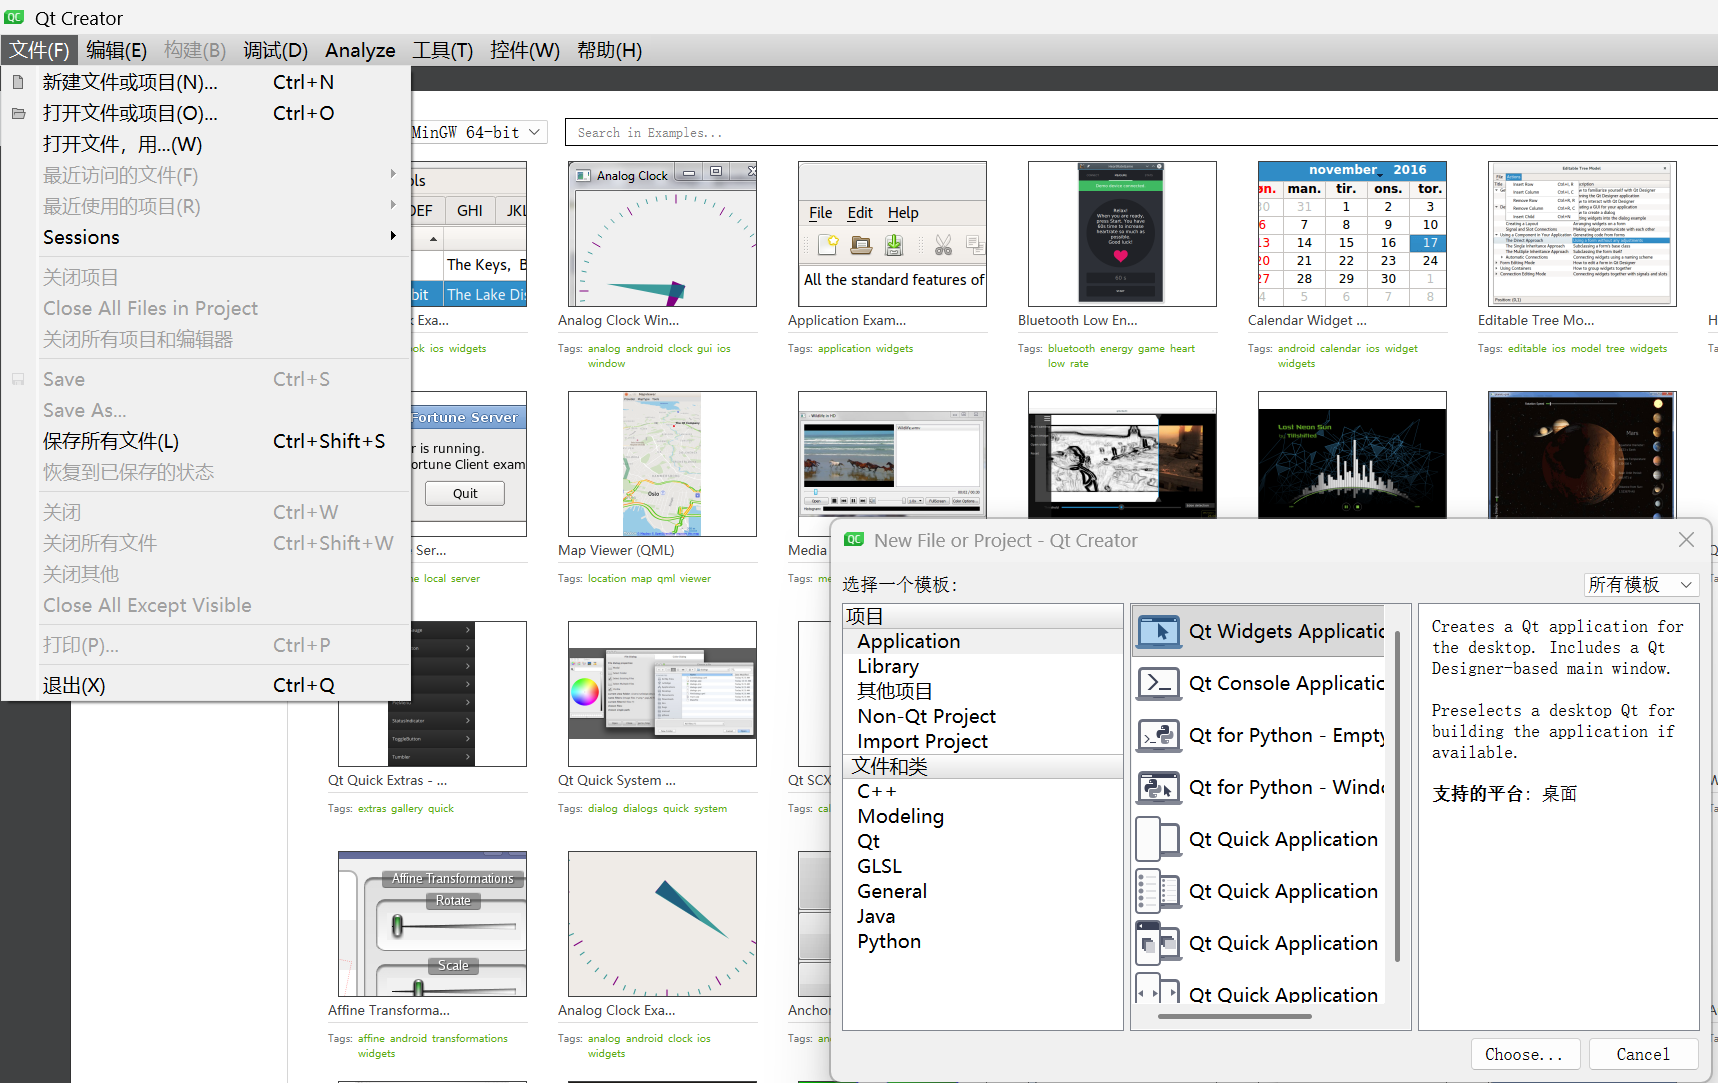Select the Qt file category
Screen dimensions: 1718x1083
click(983, 841)
